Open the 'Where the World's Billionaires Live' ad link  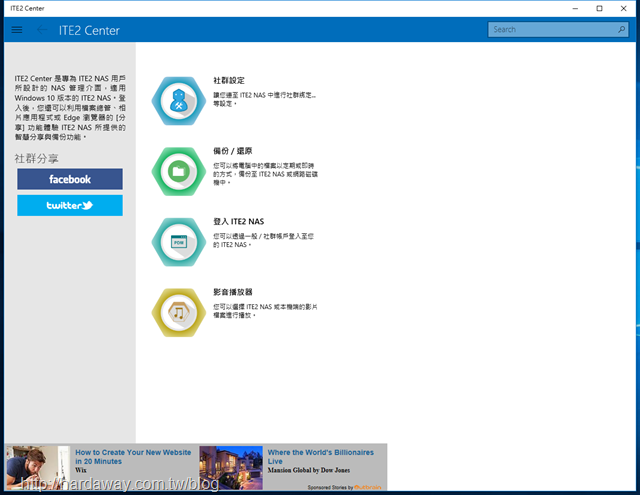coord(320,457)
